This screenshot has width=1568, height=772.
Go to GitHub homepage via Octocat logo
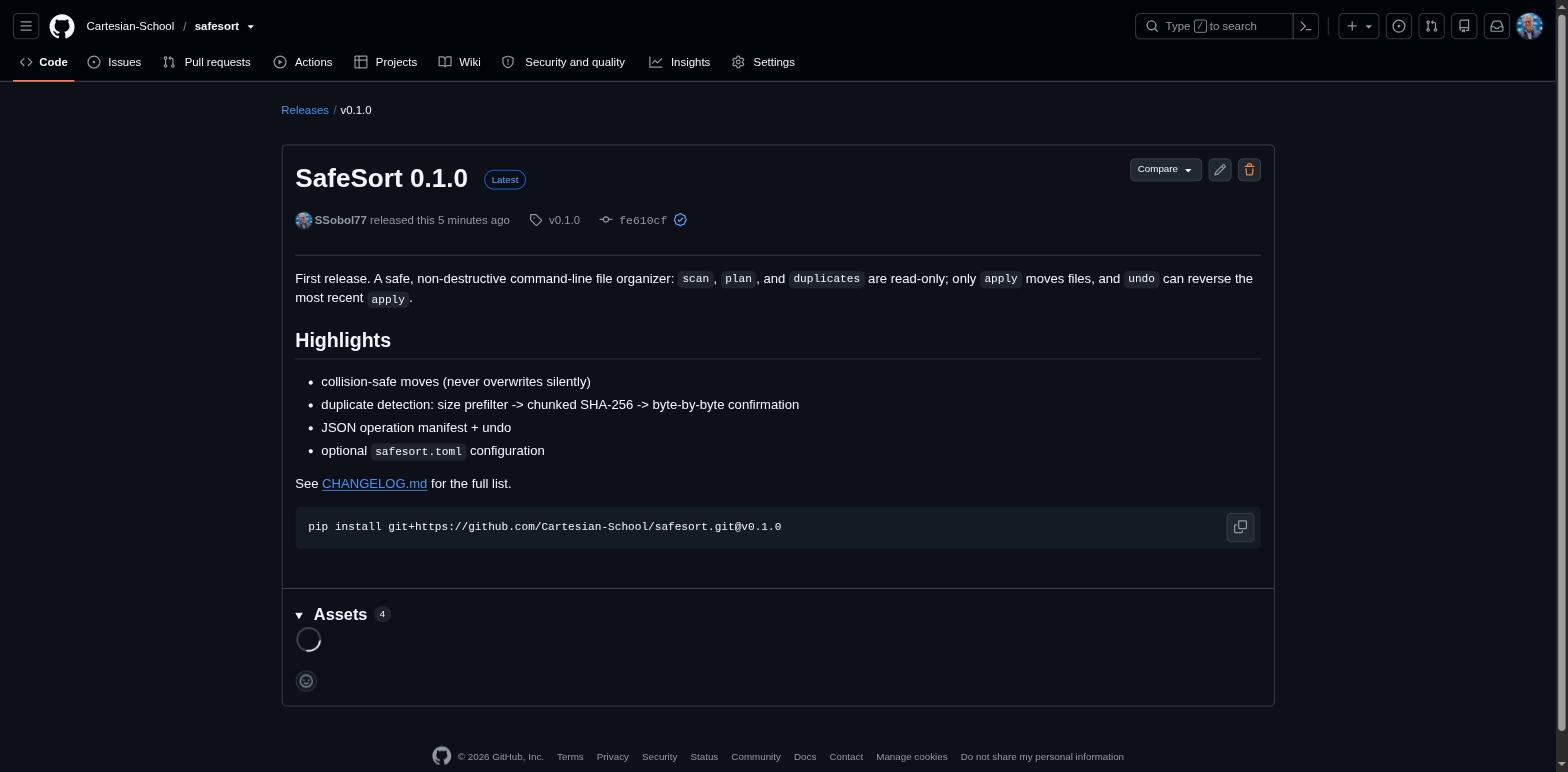point(62,26)
